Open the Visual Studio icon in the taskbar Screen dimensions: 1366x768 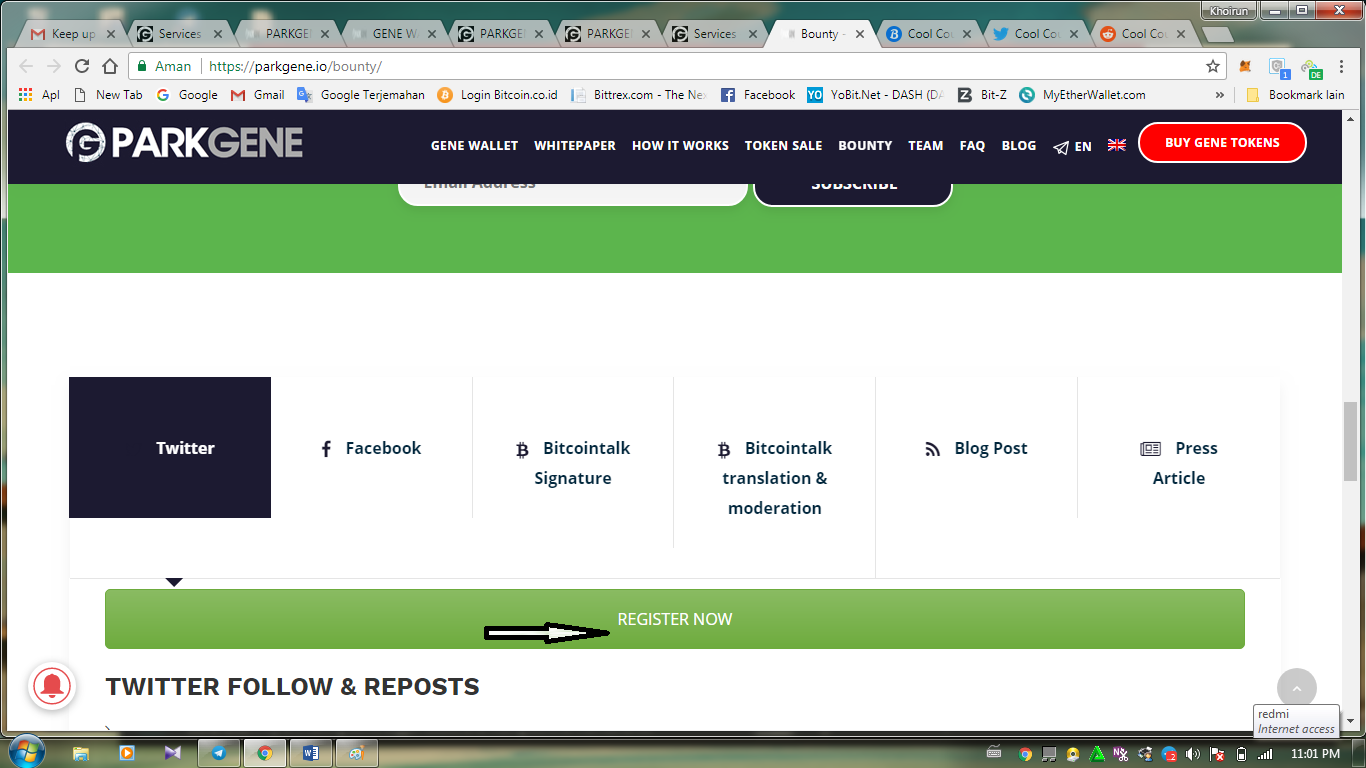[173, 753]
